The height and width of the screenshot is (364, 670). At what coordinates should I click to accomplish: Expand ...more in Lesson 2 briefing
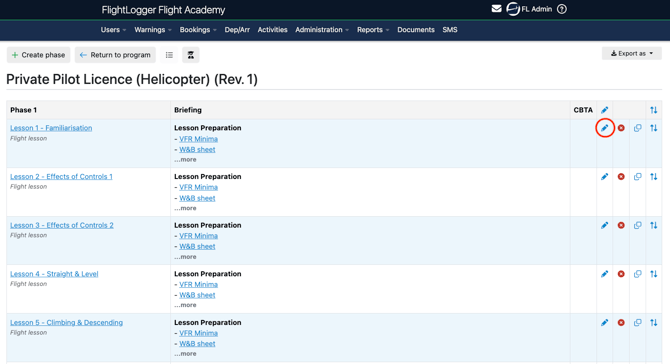pyautogui.click(x=185, y=208)
